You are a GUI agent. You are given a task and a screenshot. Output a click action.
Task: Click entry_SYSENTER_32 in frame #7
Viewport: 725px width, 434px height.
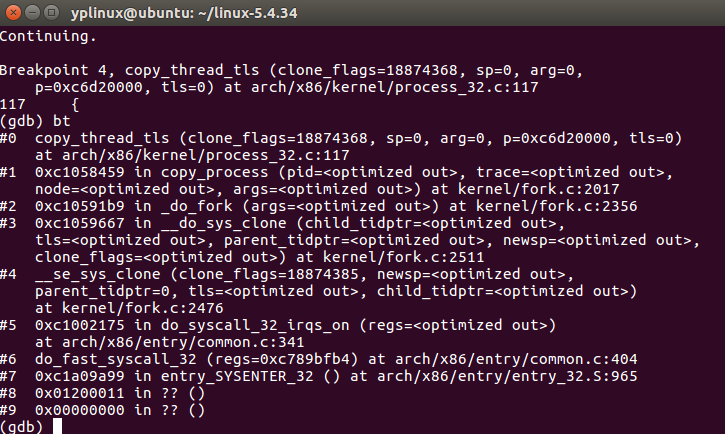pyautogui.click(x=237, y=376)
